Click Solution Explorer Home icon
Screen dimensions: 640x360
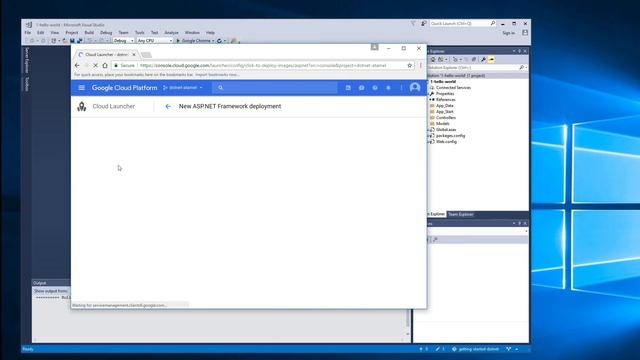pos(433,60)
